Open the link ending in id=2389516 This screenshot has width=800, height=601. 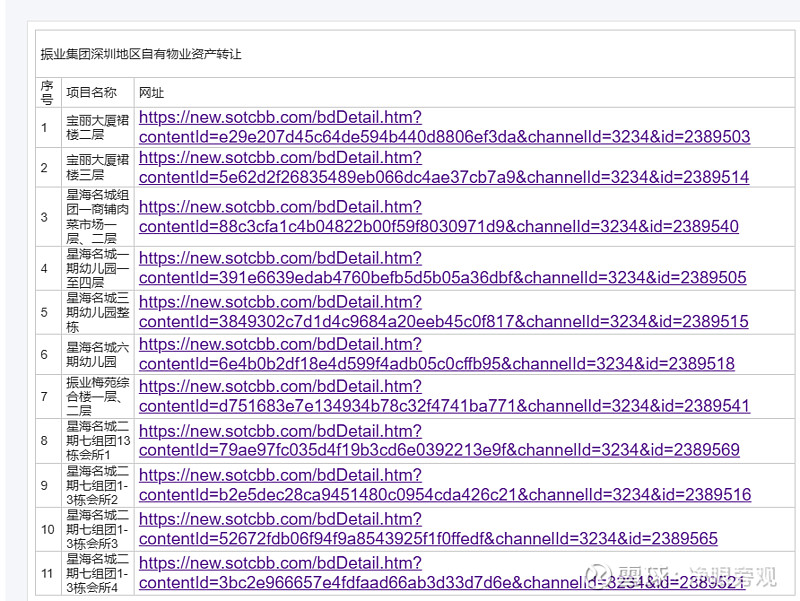pyautogui.click(x=445, y=485)
